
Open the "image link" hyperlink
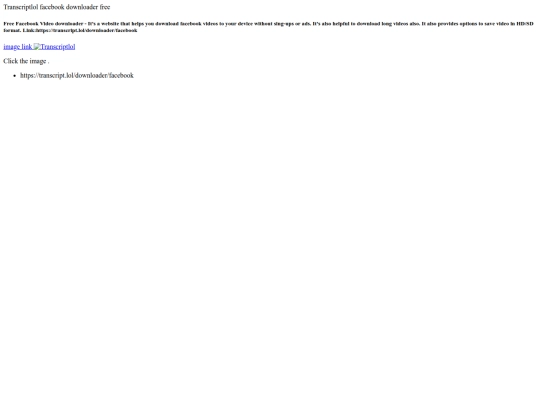coord(18,46)
